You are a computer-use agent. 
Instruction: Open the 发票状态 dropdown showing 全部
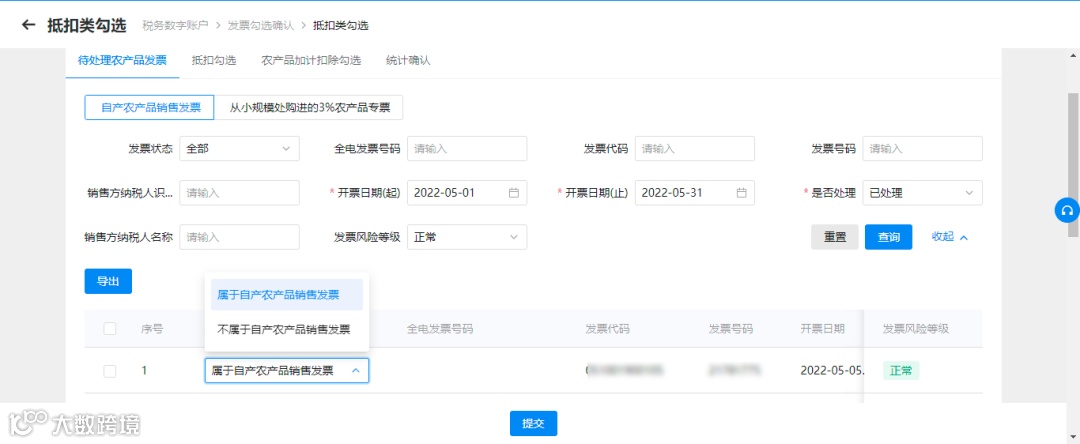239,149
